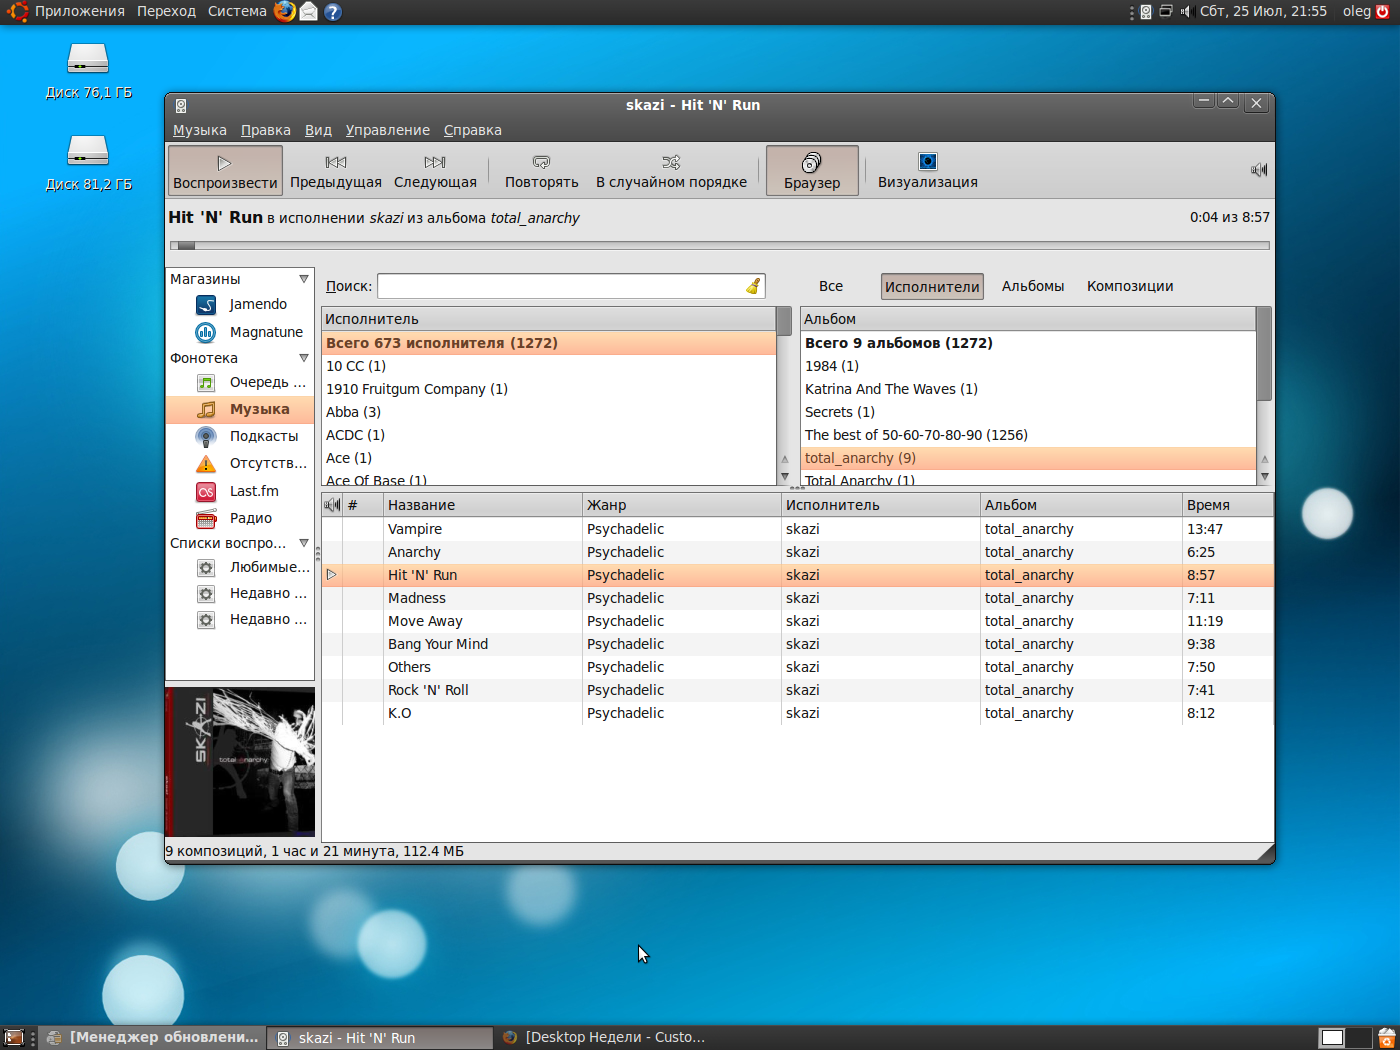Viewport: 1400px width, 1050px height.
Task: Start playback with the Воспроизвести button
Action: [x=225, y=170]
